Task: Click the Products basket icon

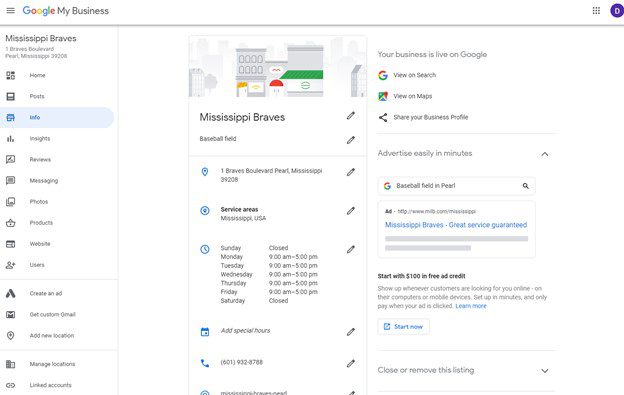Action: coord(11,223)
